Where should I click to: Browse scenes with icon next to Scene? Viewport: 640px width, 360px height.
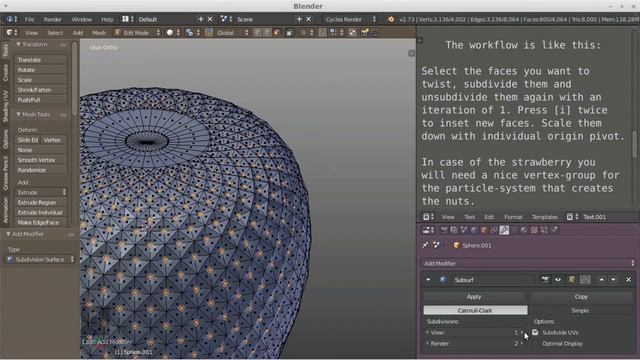[227, 19]
